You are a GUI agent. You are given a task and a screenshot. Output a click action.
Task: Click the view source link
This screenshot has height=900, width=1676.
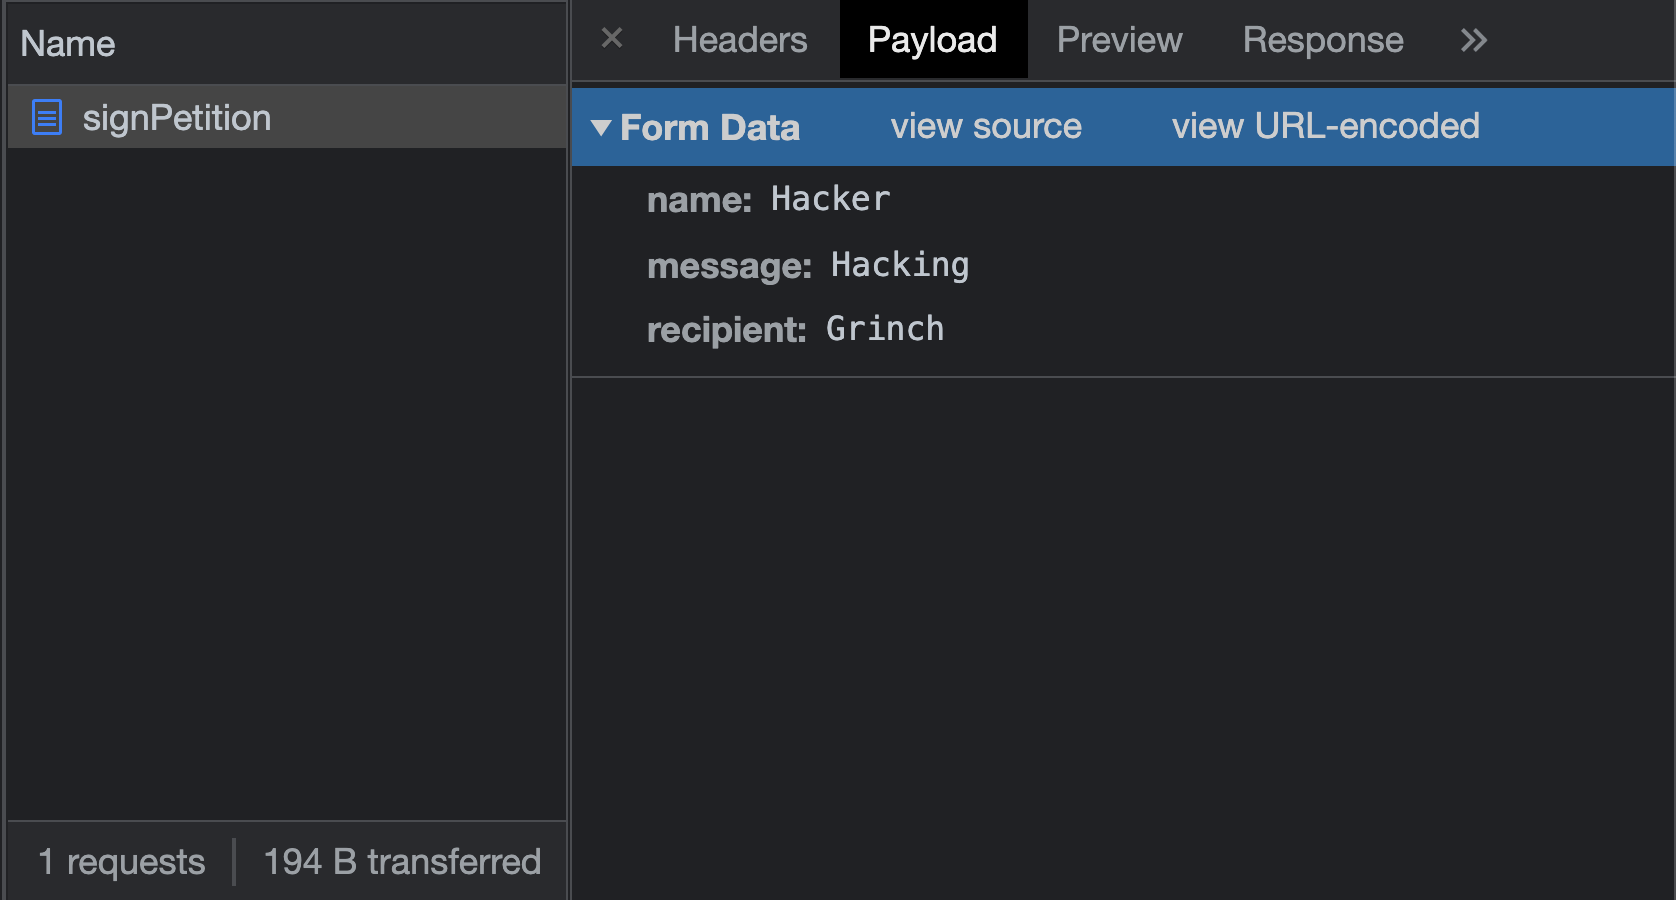(x=986, y=127)
